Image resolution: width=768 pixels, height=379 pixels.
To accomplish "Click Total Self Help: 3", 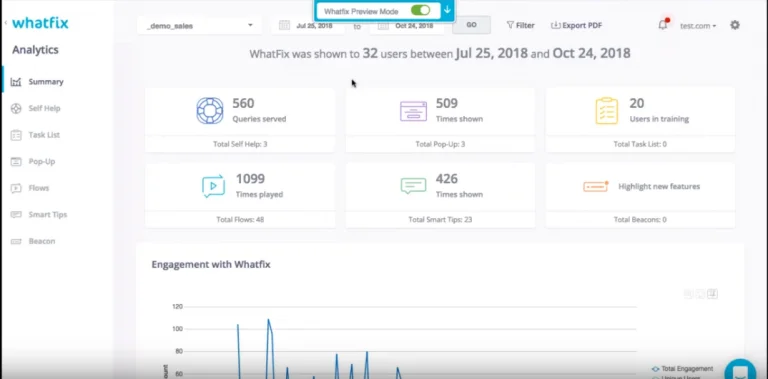I will pyautogui.click(x=240, y=144).
